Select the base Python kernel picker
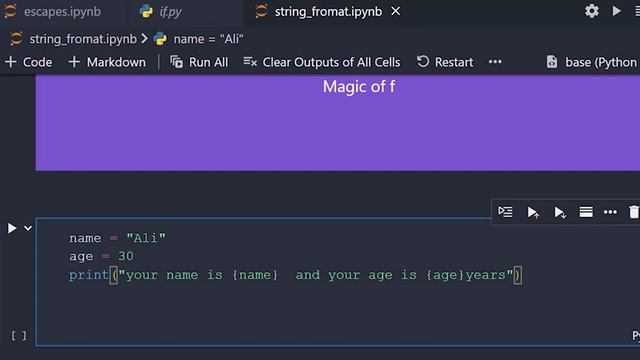The width and height of the screenshot is (640, 360). (592, 62)
